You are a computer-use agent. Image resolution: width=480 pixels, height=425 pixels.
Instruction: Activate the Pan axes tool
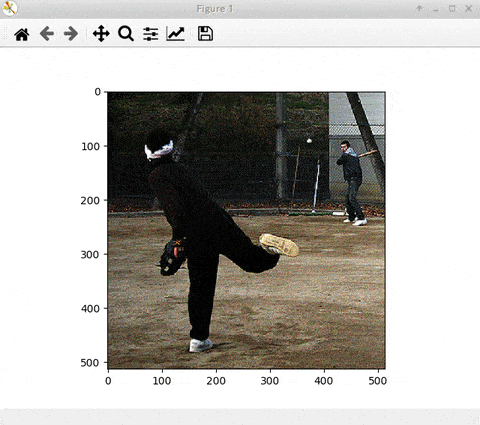click(101, 34)
